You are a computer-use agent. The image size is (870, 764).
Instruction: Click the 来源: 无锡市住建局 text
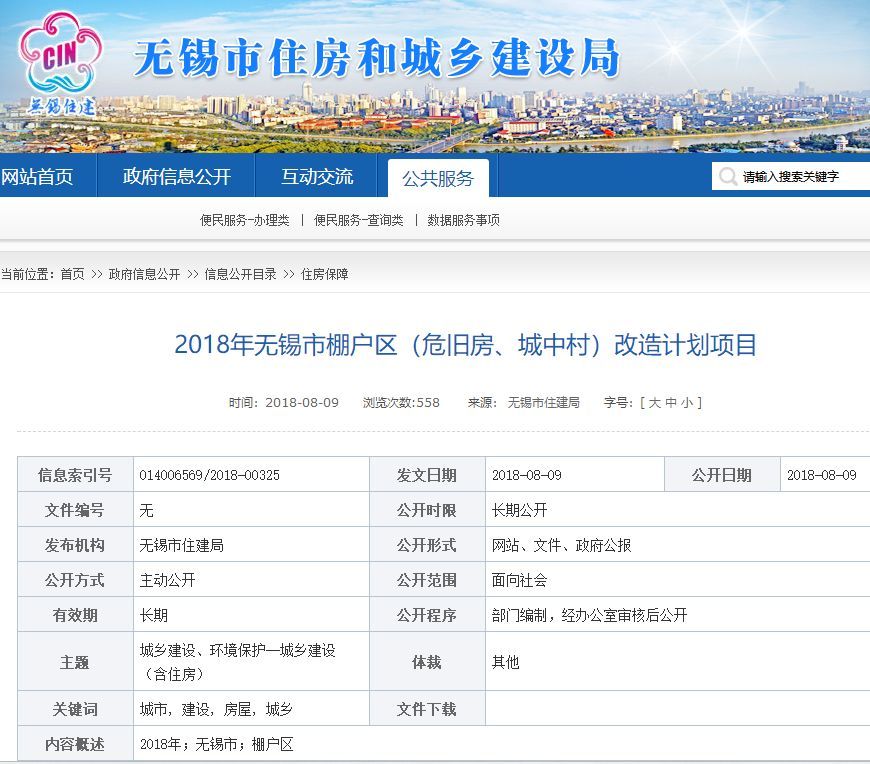(524, 402)
